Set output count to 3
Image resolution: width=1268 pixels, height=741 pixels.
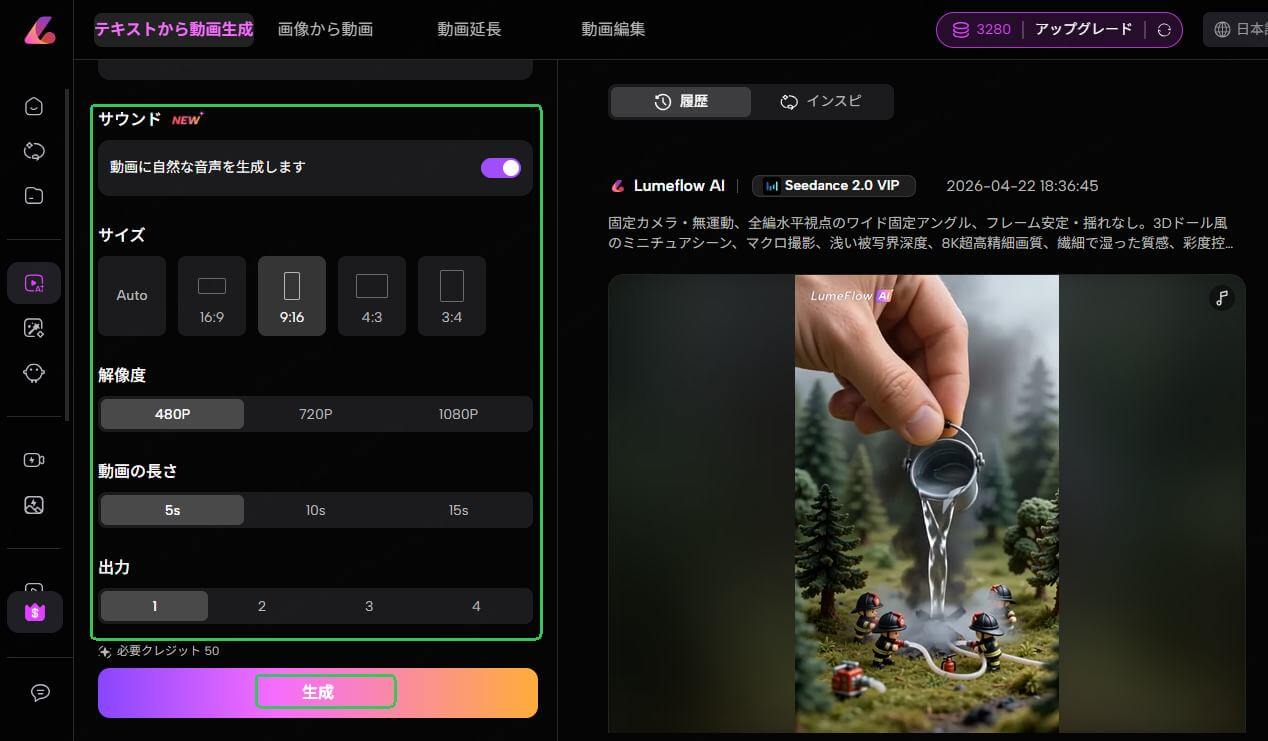coord(369,606)
